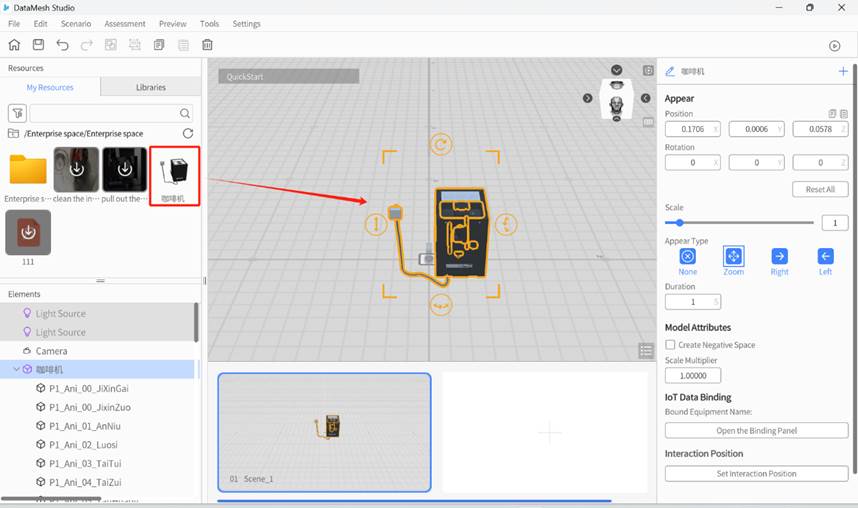Open the Scenario menu
858x508 pixels.
tap(74, 24)
